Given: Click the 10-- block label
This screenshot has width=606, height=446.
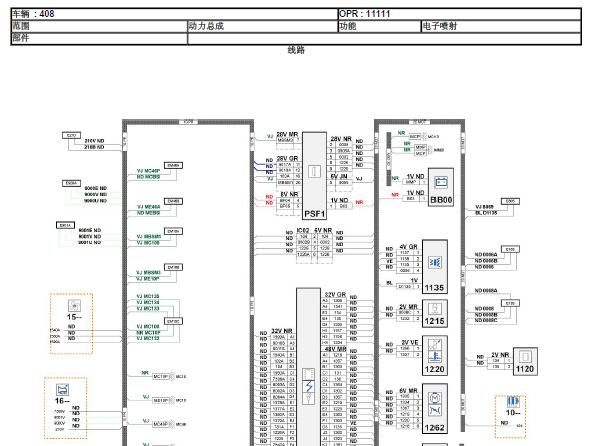Looking at the screenshot, I should coord(513,413).
